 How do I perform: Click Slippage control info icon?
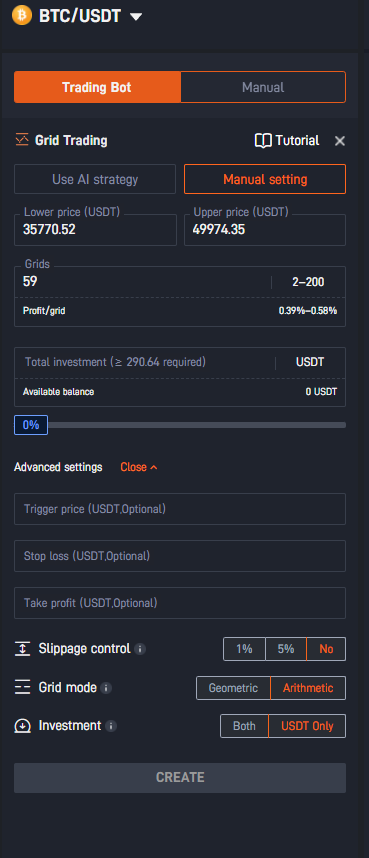[140, 650]
